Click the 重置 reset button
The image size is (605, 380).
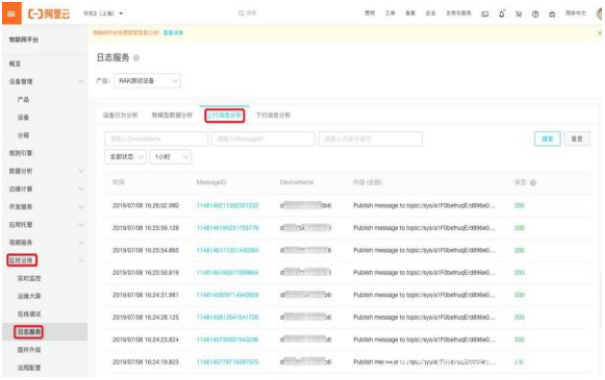click(577, 139)
